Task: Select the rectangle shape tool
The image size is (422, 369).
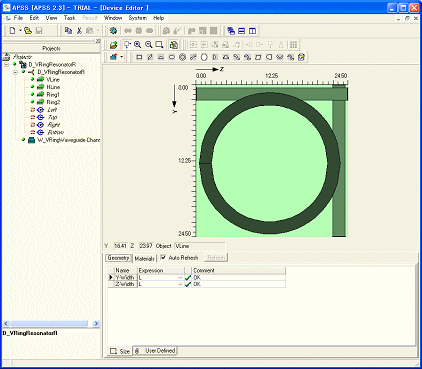Action: (x=139, y=57)
